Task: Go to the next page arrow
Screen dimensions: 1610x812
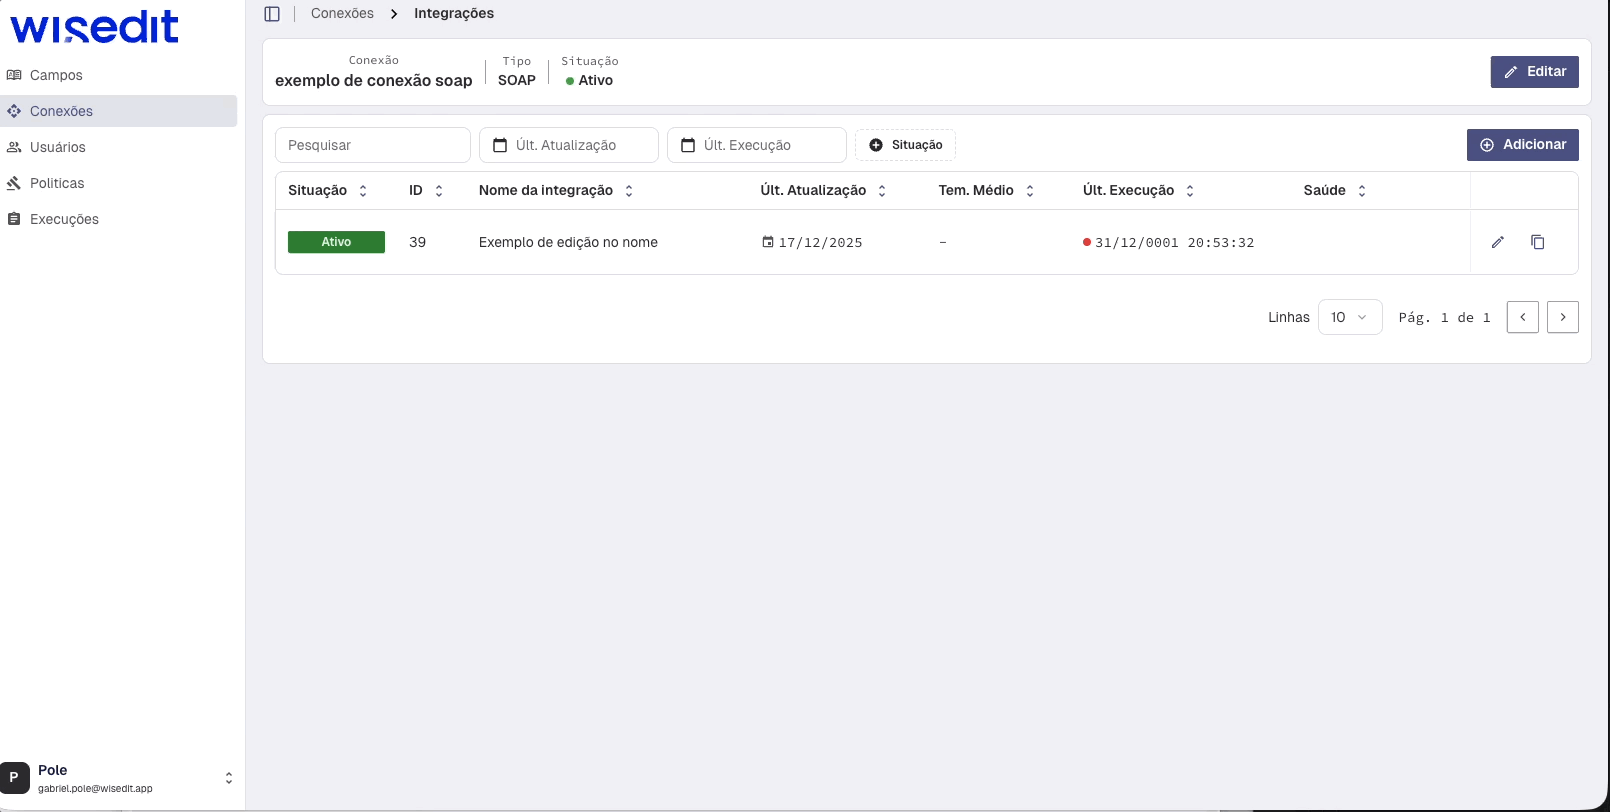Action: [1562, 317]
